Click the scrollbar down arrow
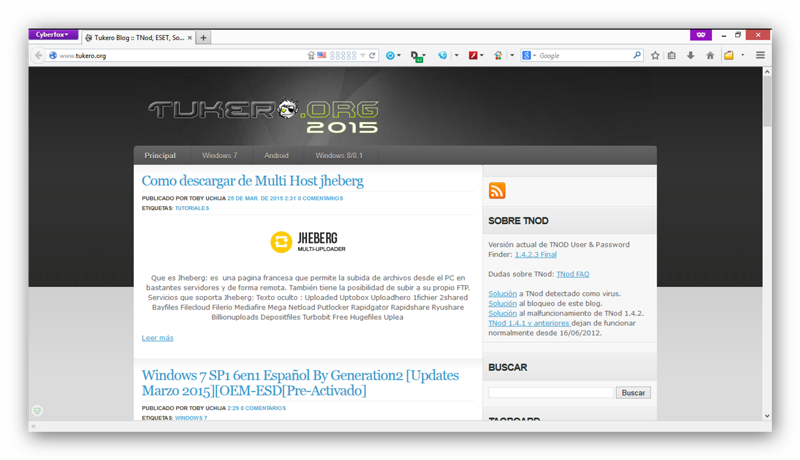This screenshot has width=800, height=460. [767, 416]
